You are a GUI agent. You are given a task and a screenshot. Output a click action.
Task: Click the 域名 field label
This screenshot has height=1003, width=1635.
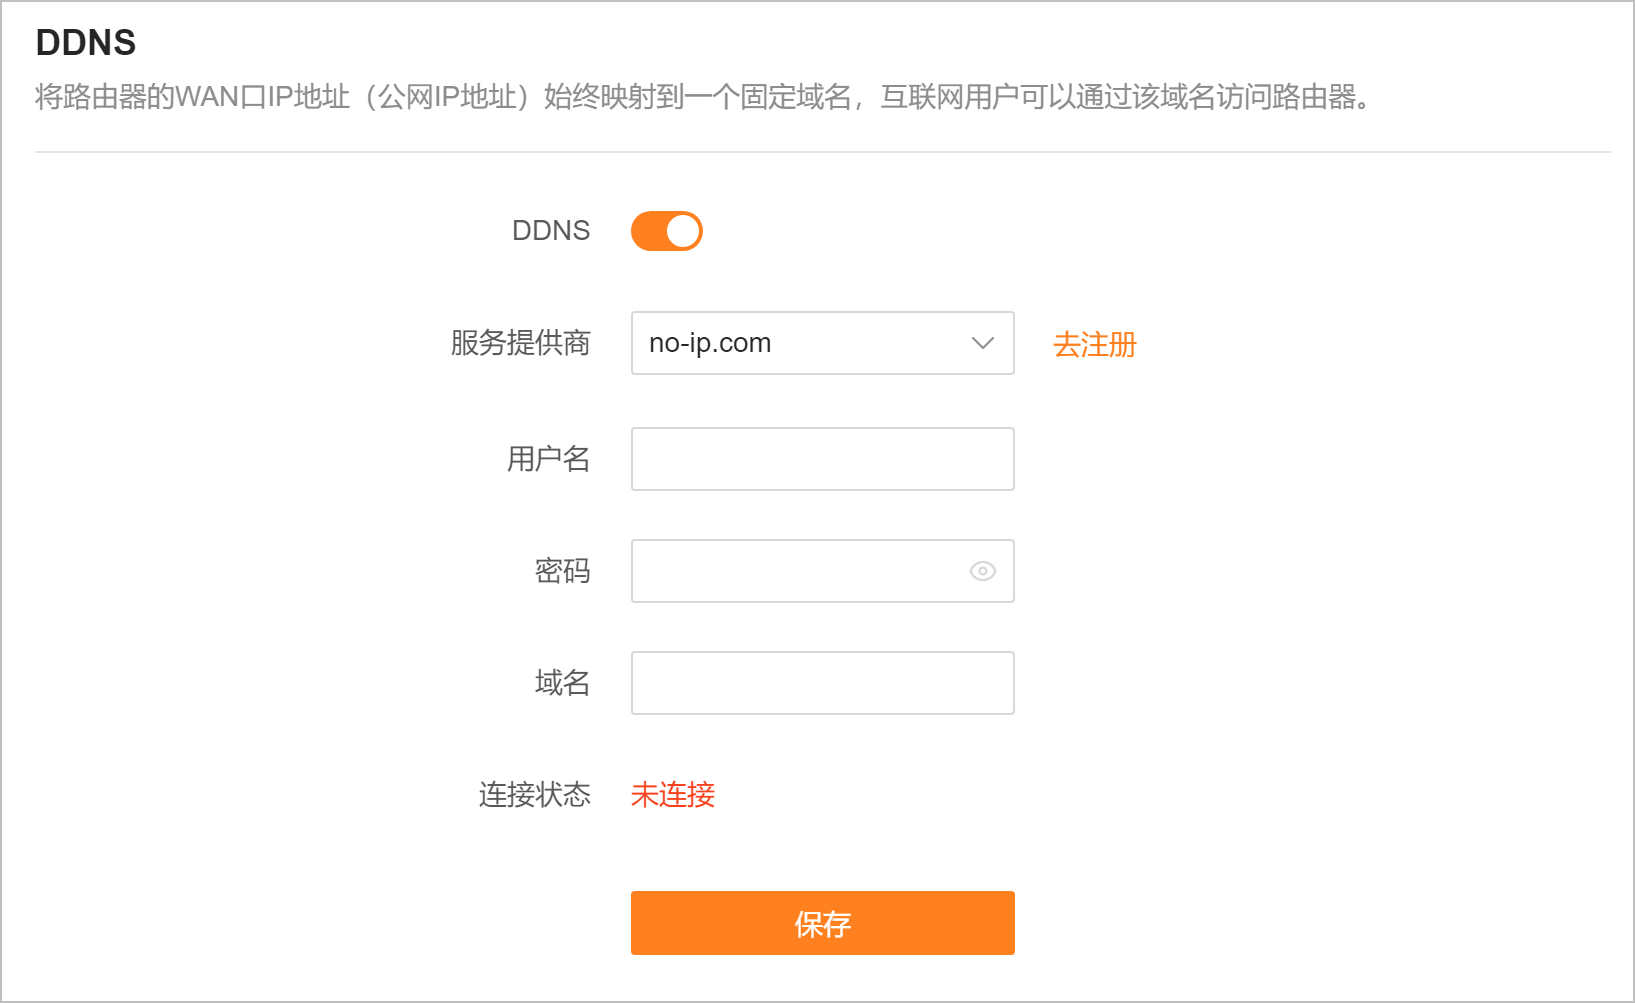tap(562, 683)
